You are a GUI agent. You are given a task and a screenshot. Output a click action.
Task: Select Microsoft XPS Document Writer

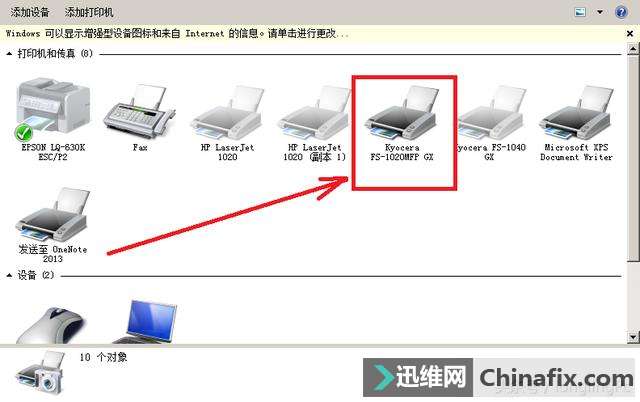click(x=576, y=122)
